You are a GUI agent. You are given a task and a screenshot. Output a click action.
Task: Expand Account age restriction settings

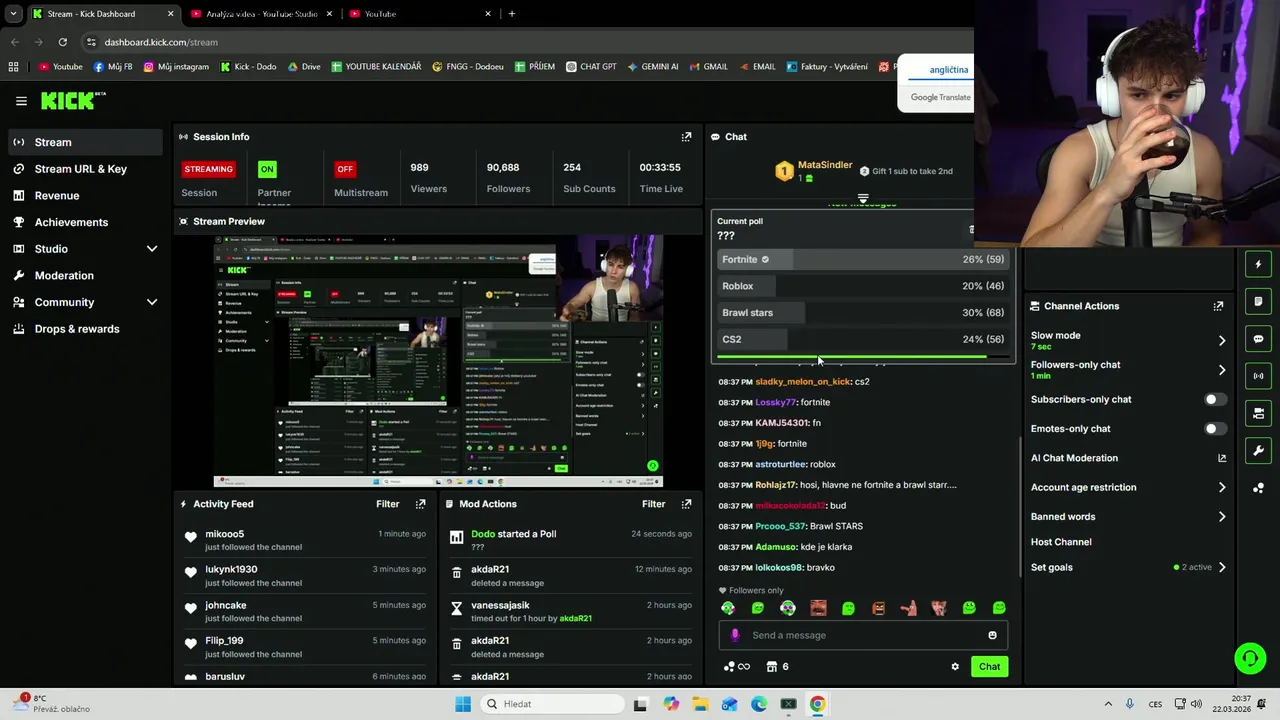click(1221, 488)
